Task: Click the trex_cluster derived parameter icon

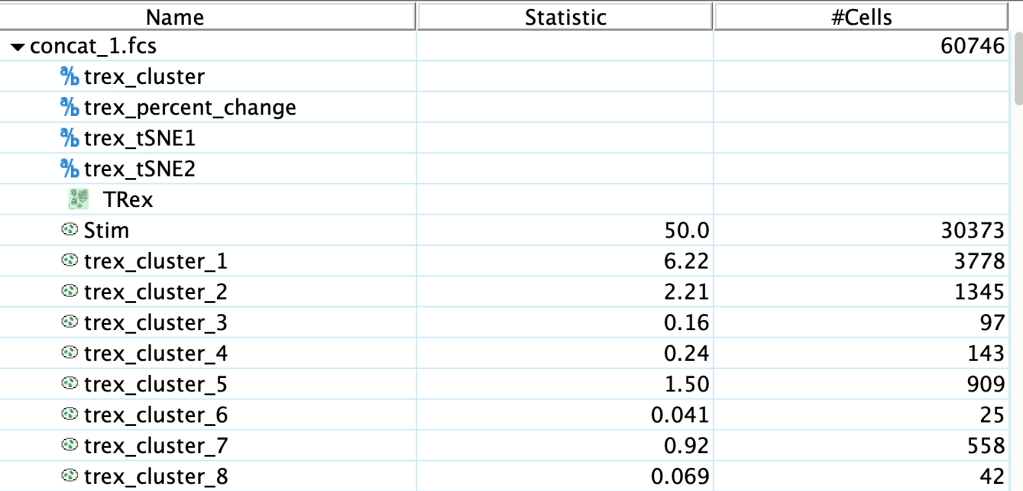Action: click(x=69, y=77)
